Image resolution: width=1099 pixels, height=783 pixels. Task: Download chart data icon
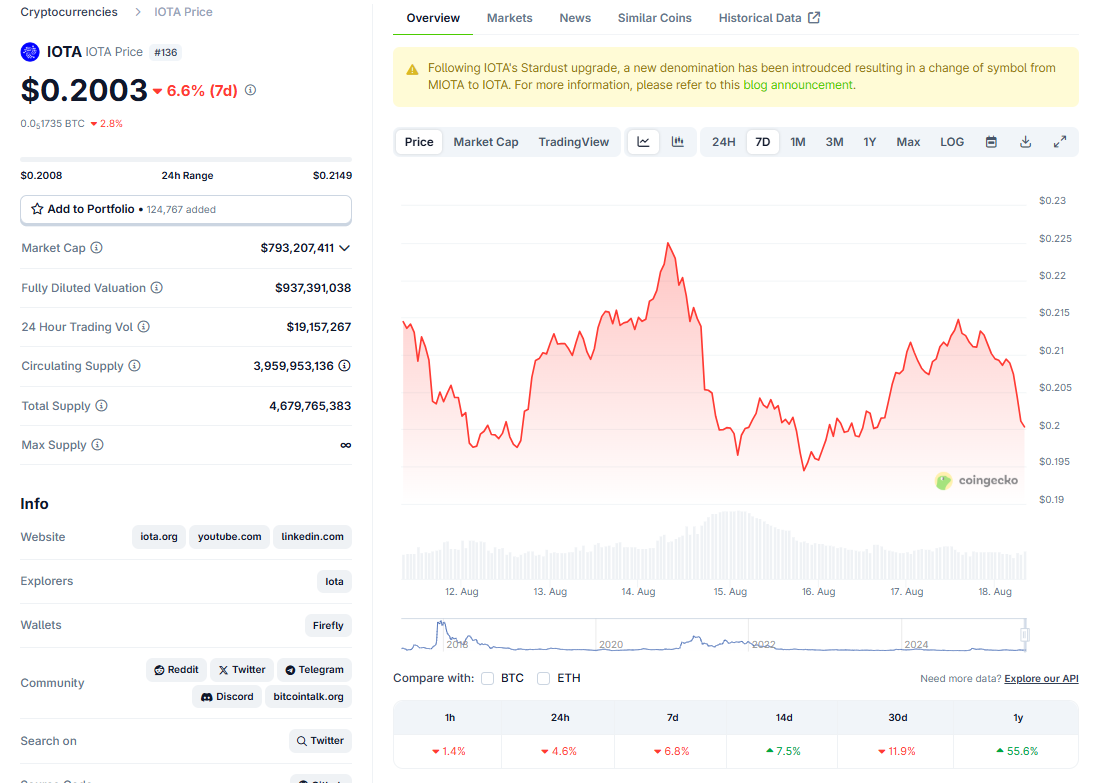coord(1025,142)
